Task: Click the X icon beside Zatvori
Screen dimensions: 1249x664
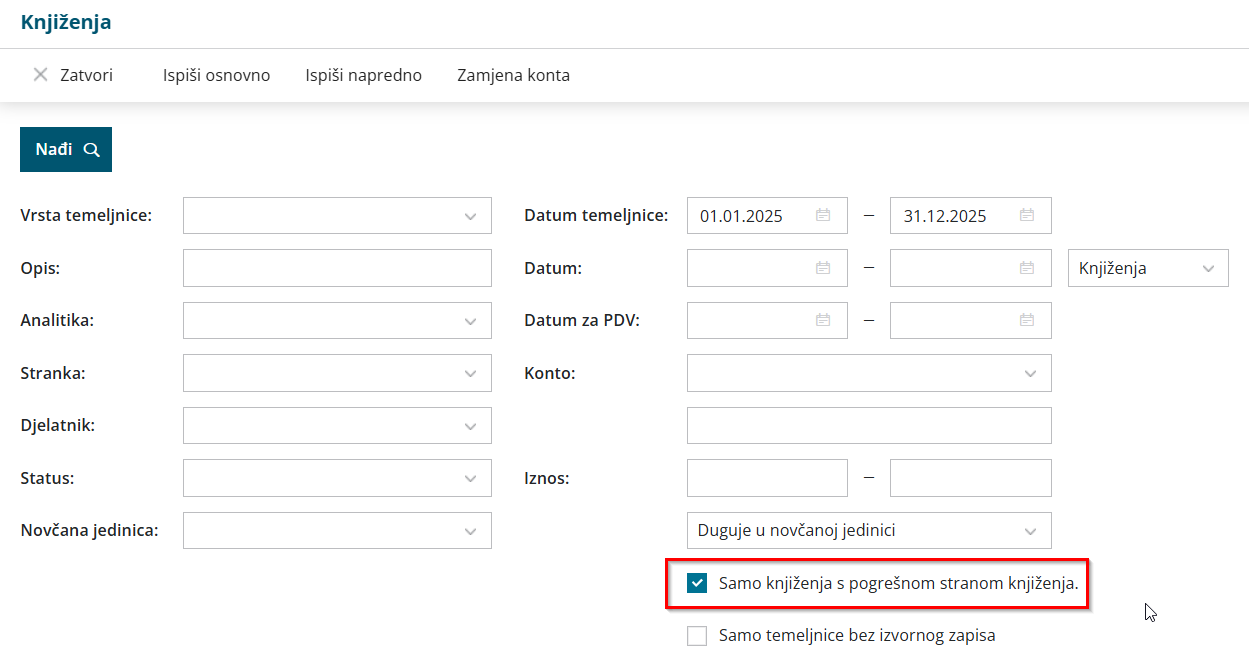Action: coord(41,75)
